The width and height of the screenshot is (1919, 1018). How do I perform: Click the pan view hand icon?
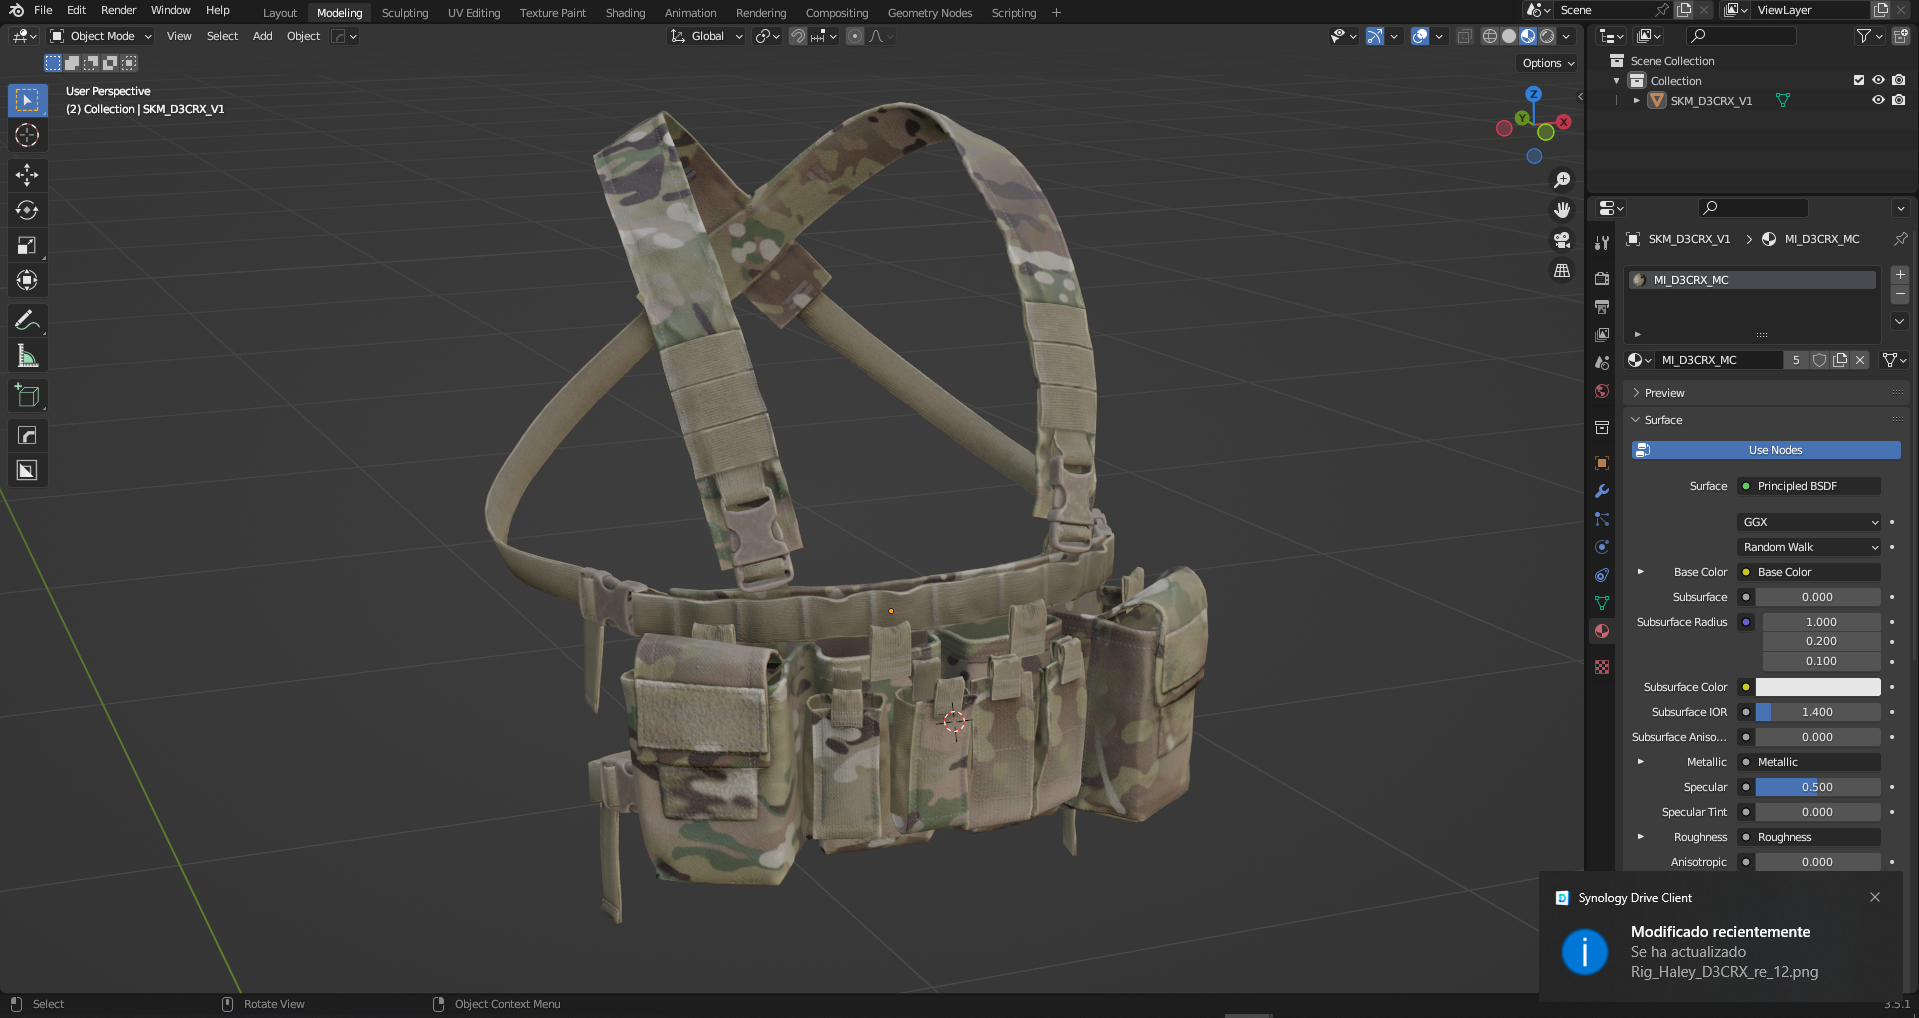click(1562, 210)
